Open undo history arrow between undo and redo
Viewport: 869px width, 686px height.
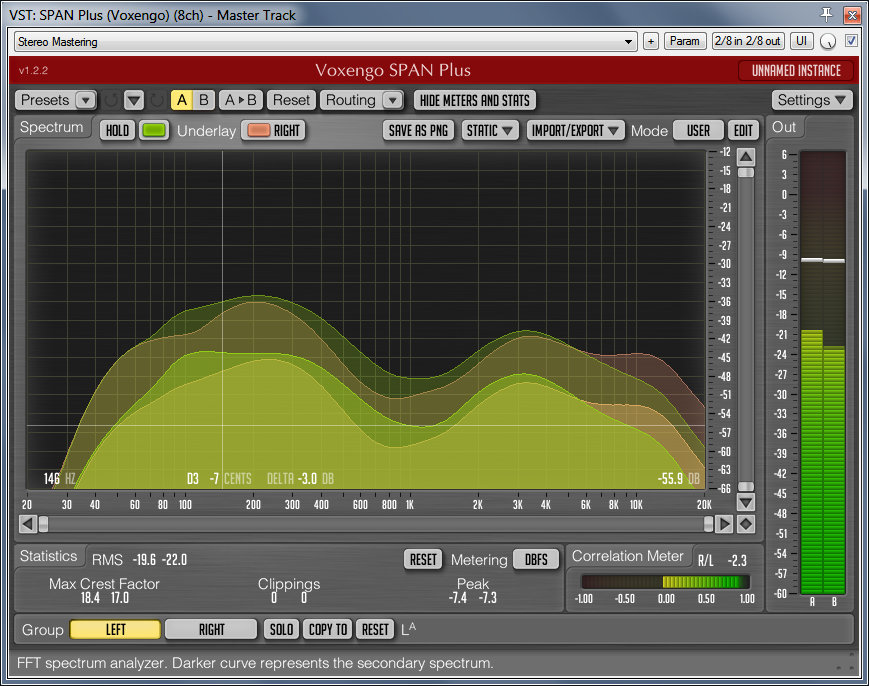click(134, 100)
